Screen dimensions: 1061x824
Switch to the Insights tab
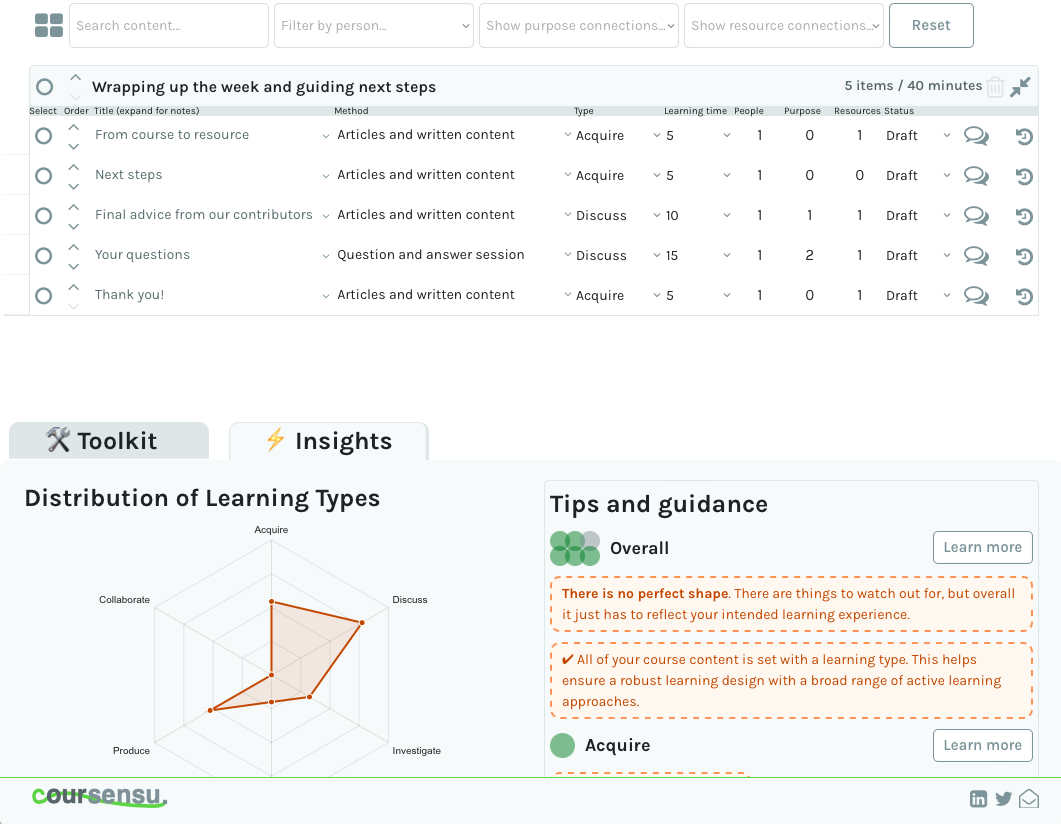[x=328, y=441]
